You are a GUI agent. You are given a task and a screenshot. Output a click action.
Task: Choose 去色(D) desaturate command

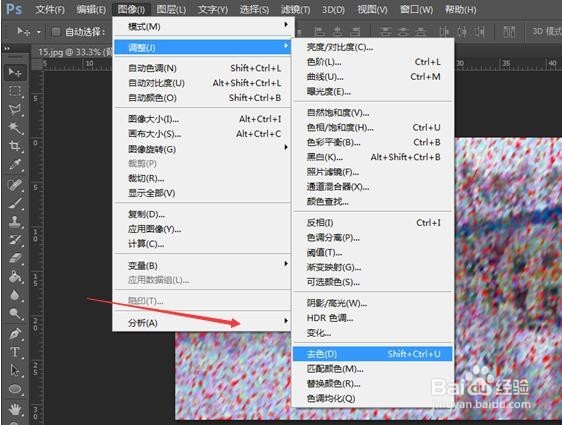[x=373, y=354]
